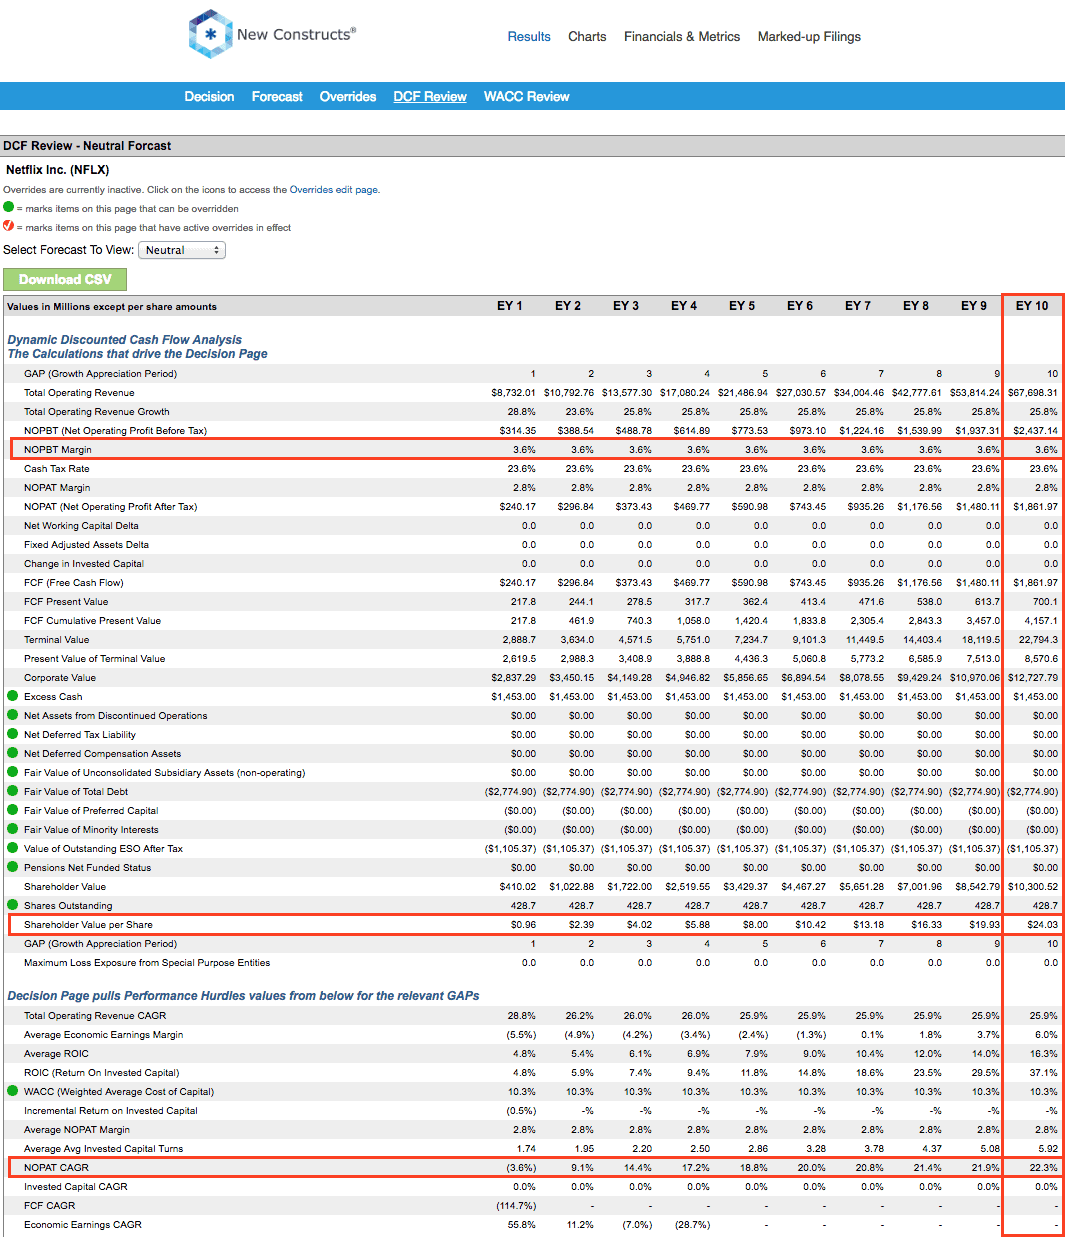Follow the Overrides edit page link
Viewport: 1065px width, 1237px height.
coord(333,190)
